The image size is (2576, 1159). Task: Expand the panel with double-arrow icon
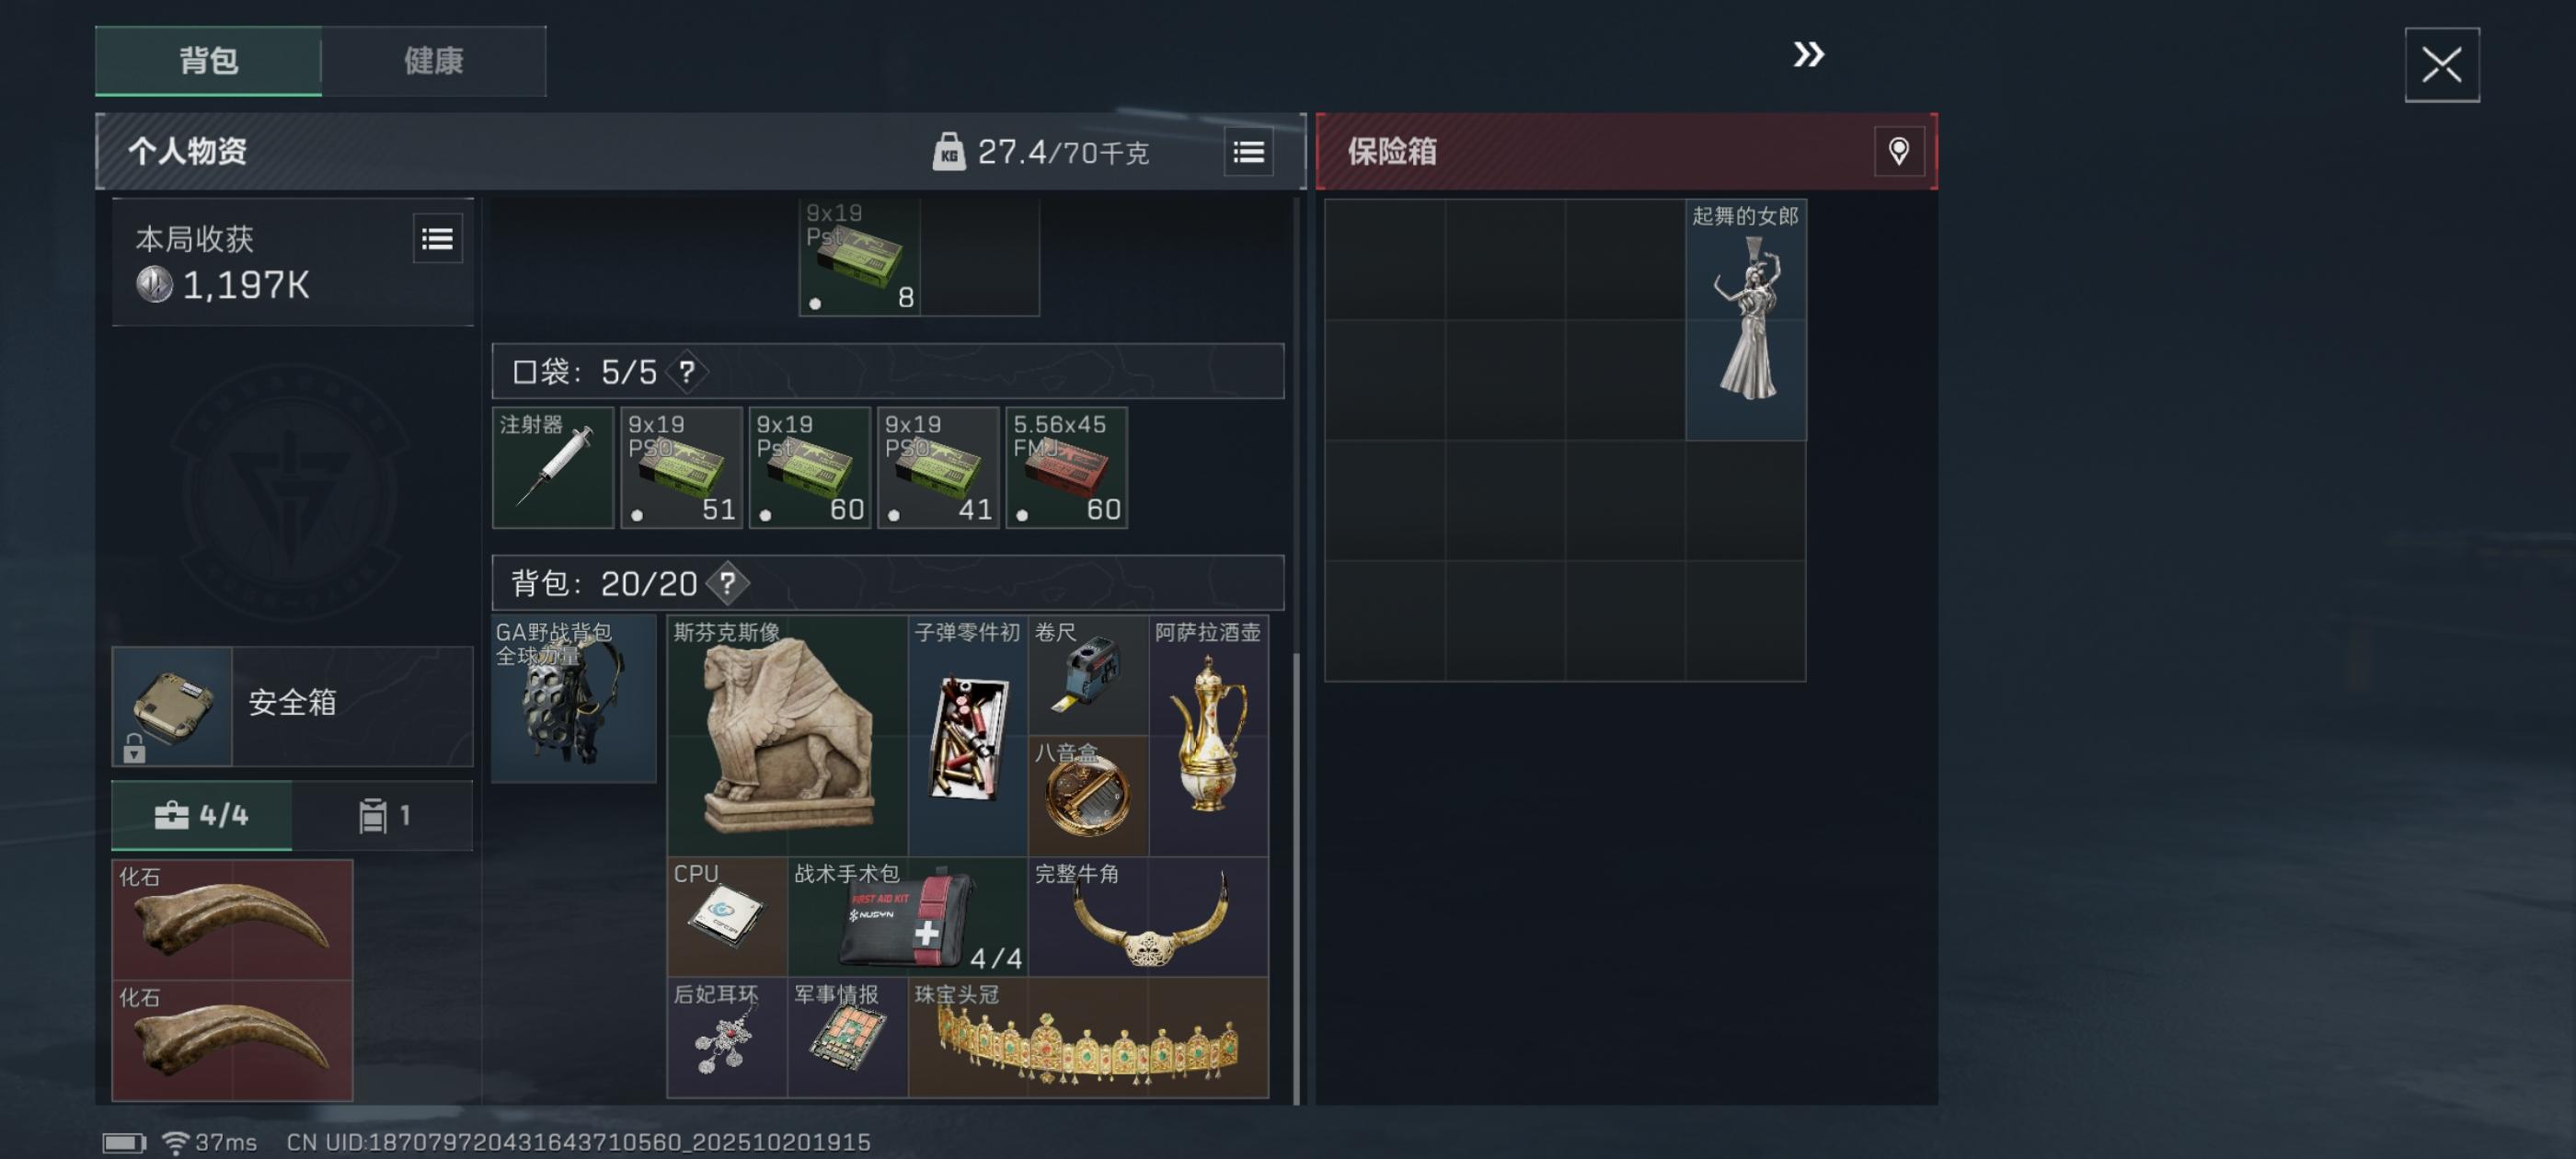pos(1808,54)
